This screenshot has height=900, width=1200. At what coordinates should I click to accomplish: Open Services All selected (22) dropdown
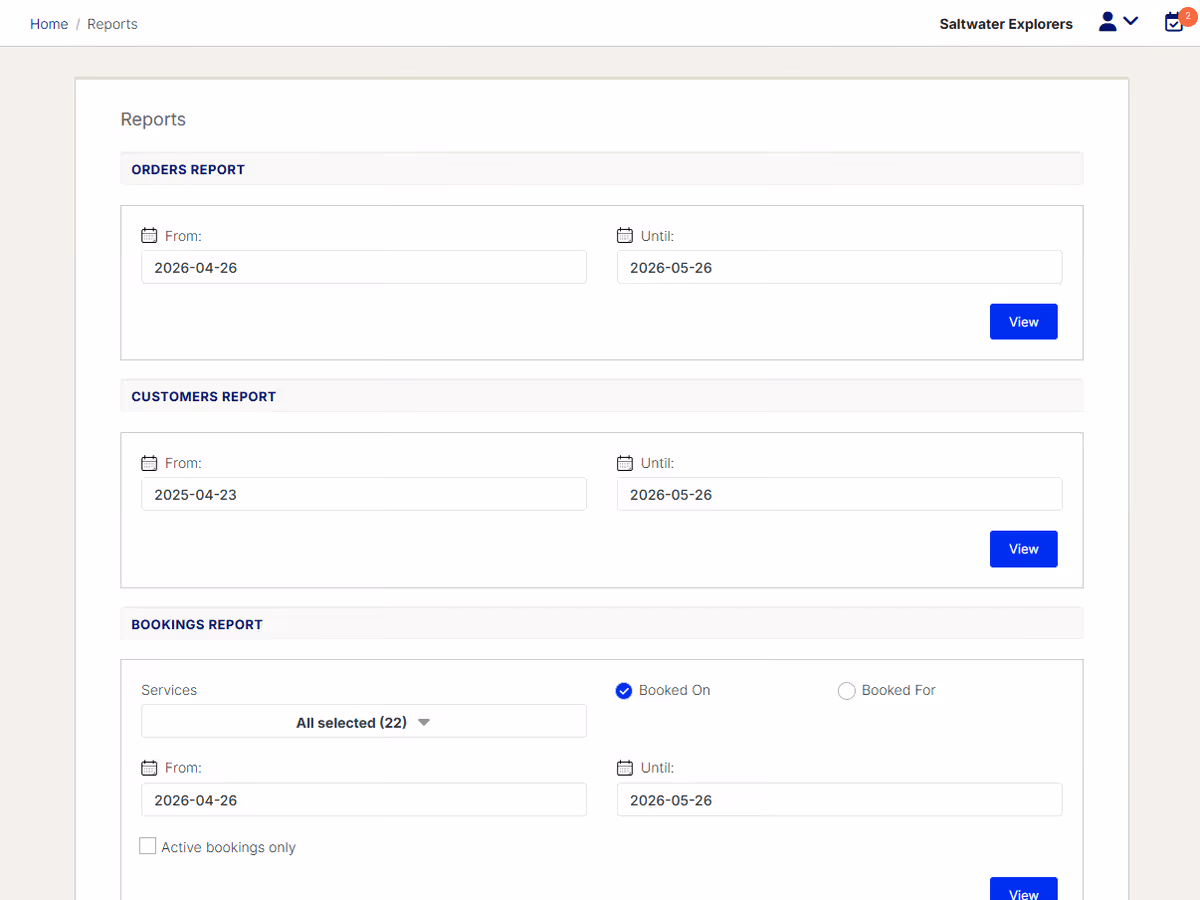(x=364, y=722)
